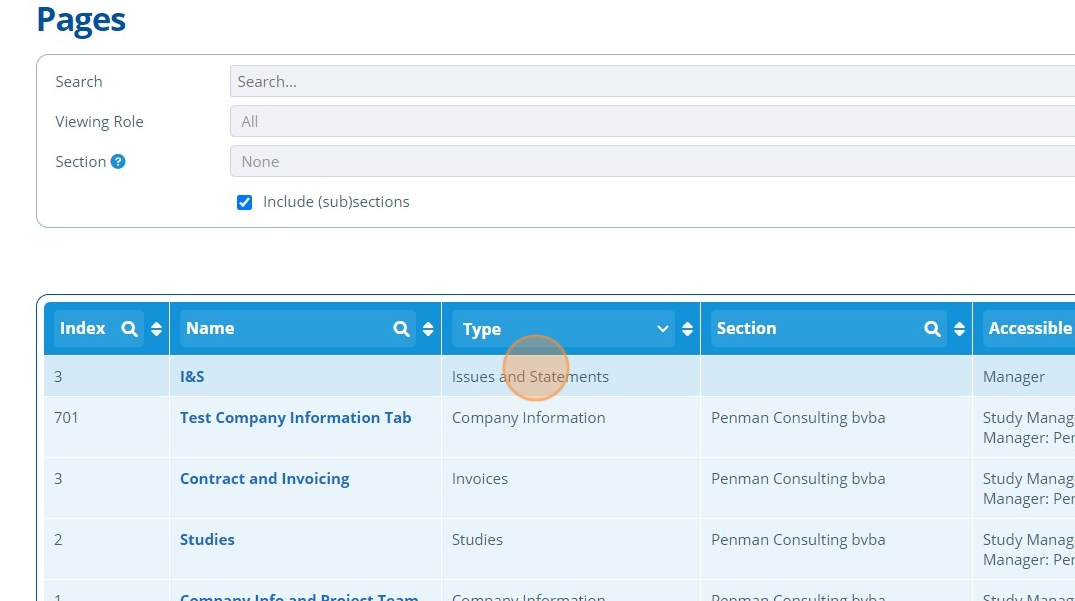The width and height of the screenshot is (1075, 601).
Task: Click the Pages heading
Action: [x=81, y=19]
